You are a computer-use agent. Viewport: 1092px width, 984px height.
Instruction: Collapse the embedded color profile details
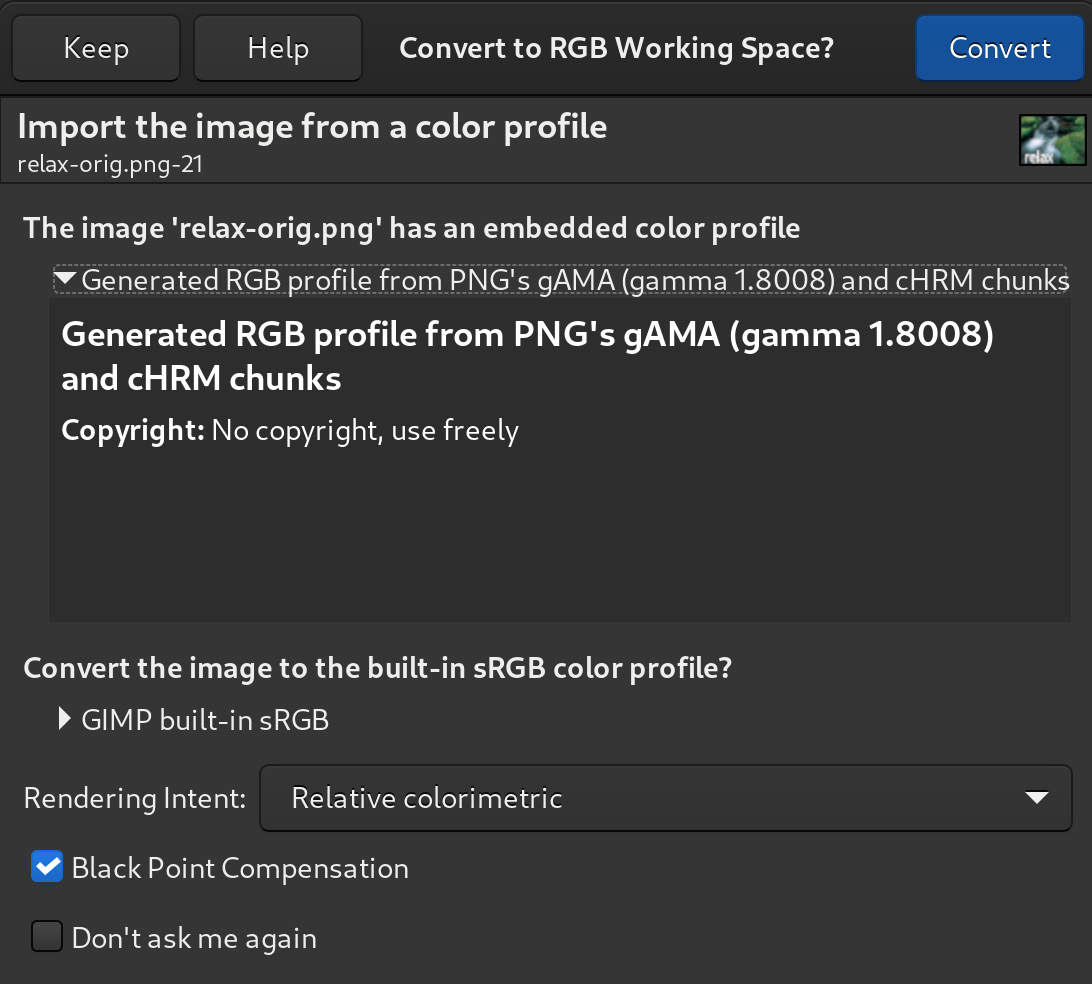tap(64, 280)
